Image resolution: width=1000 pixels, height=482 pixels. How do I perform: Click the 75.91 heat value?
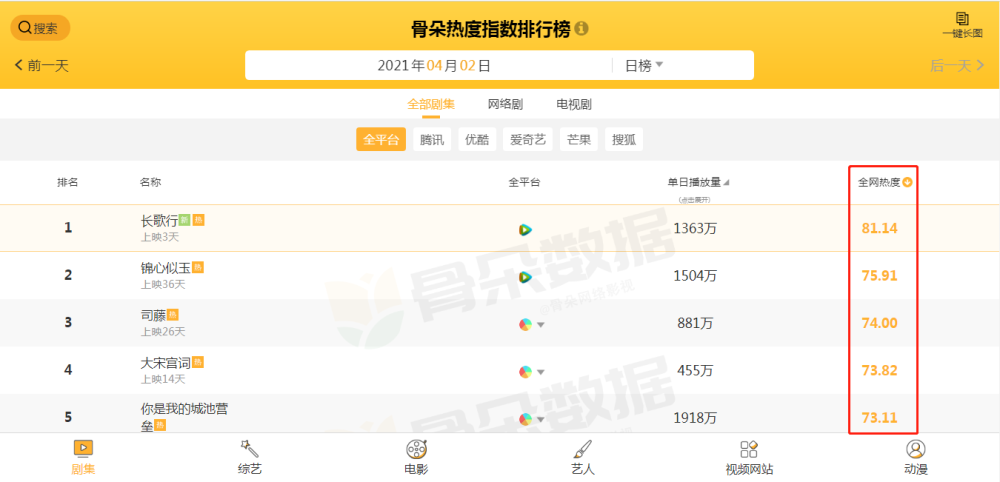tap(879, 275)
